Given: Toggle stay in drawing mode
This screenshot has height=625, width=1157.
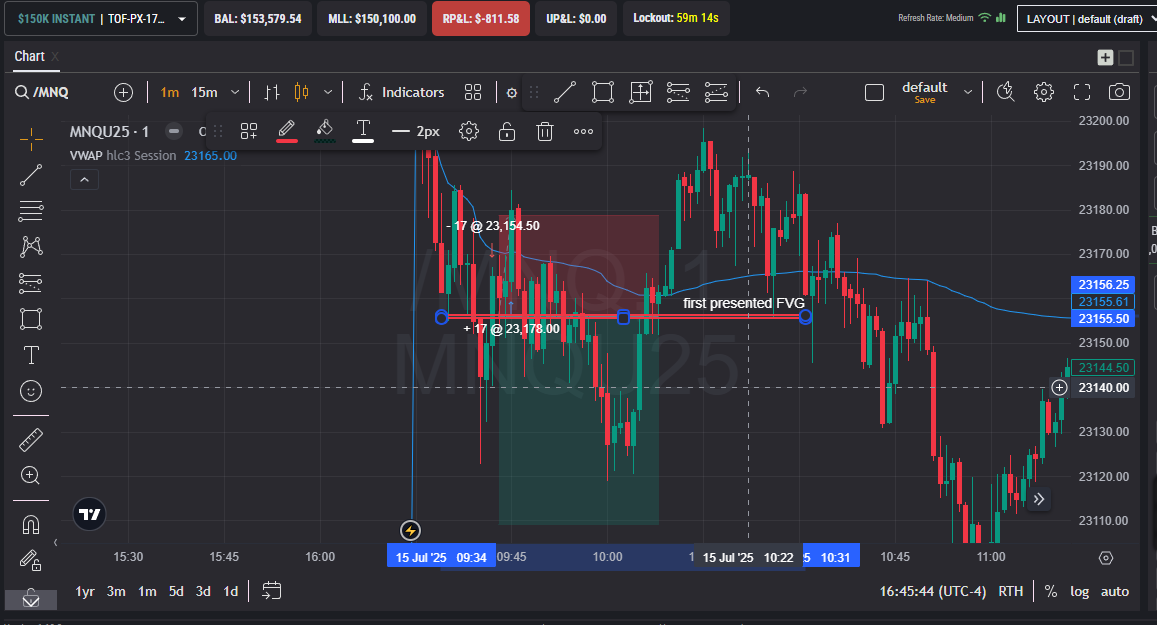Looking at the screenshot, I should (x=31, y=561).
